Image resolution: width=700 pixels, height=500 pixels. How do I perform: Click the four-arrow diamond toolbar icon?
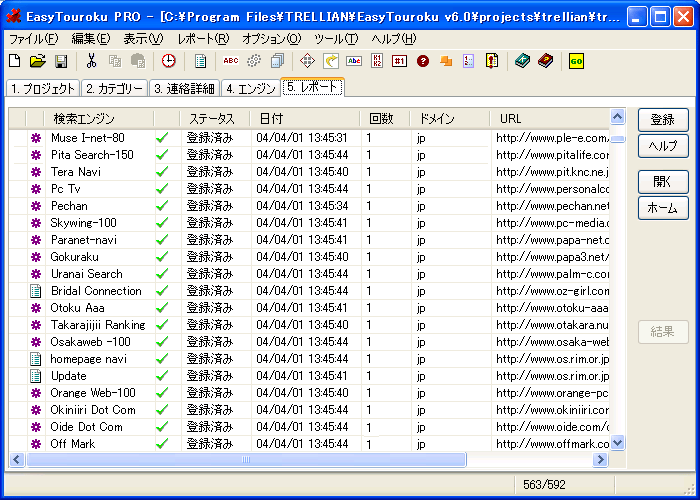pos(308,61)
